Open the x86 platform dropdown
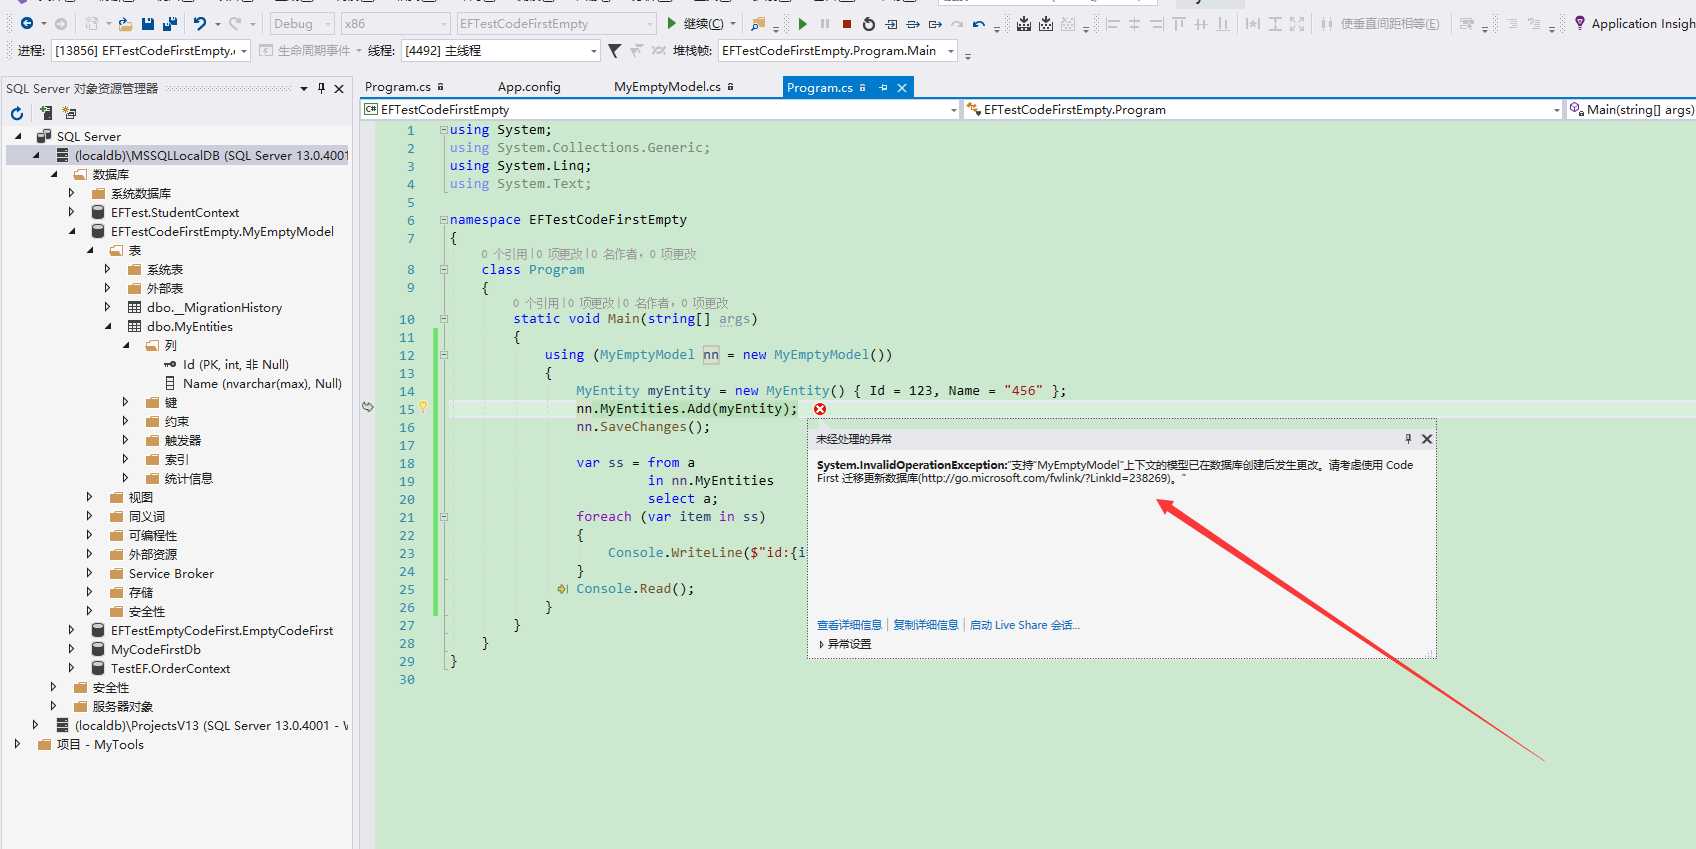This screenshot has height=849, width=1696. pos(395,24)
